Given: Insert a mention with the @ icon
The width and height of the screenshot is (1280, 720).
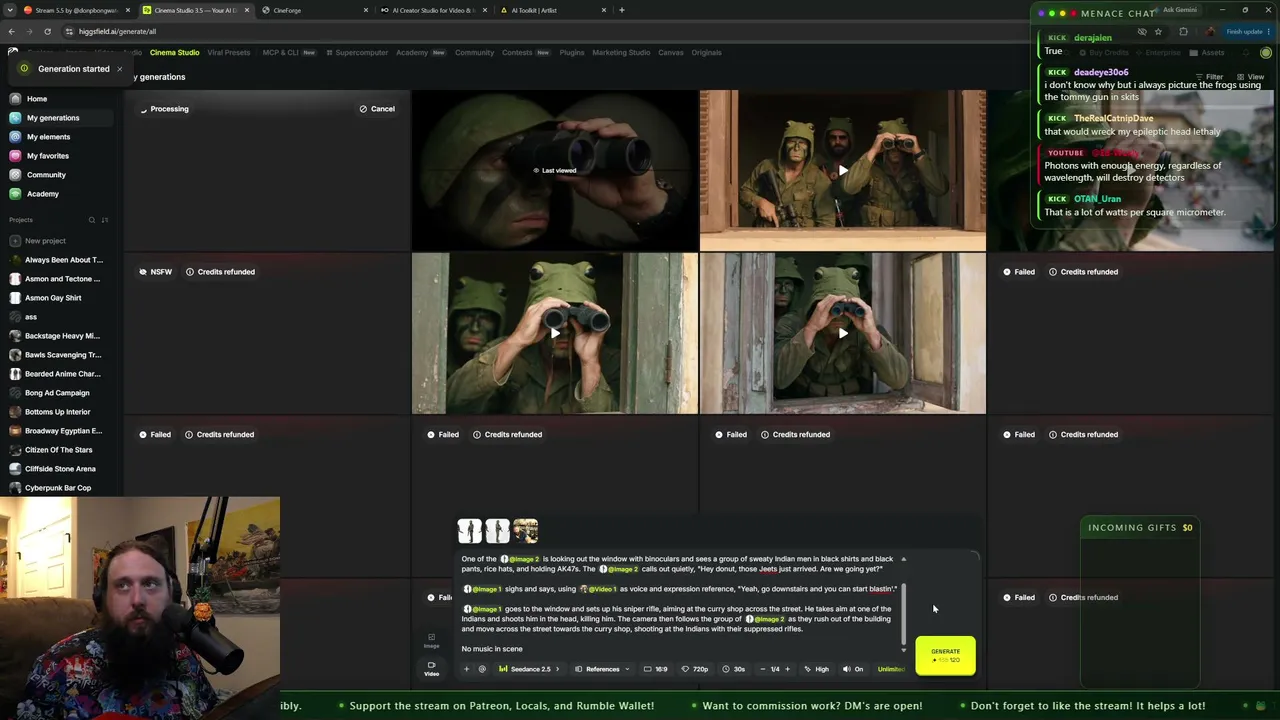Looking at the screenshot, I should click(482, 669).
